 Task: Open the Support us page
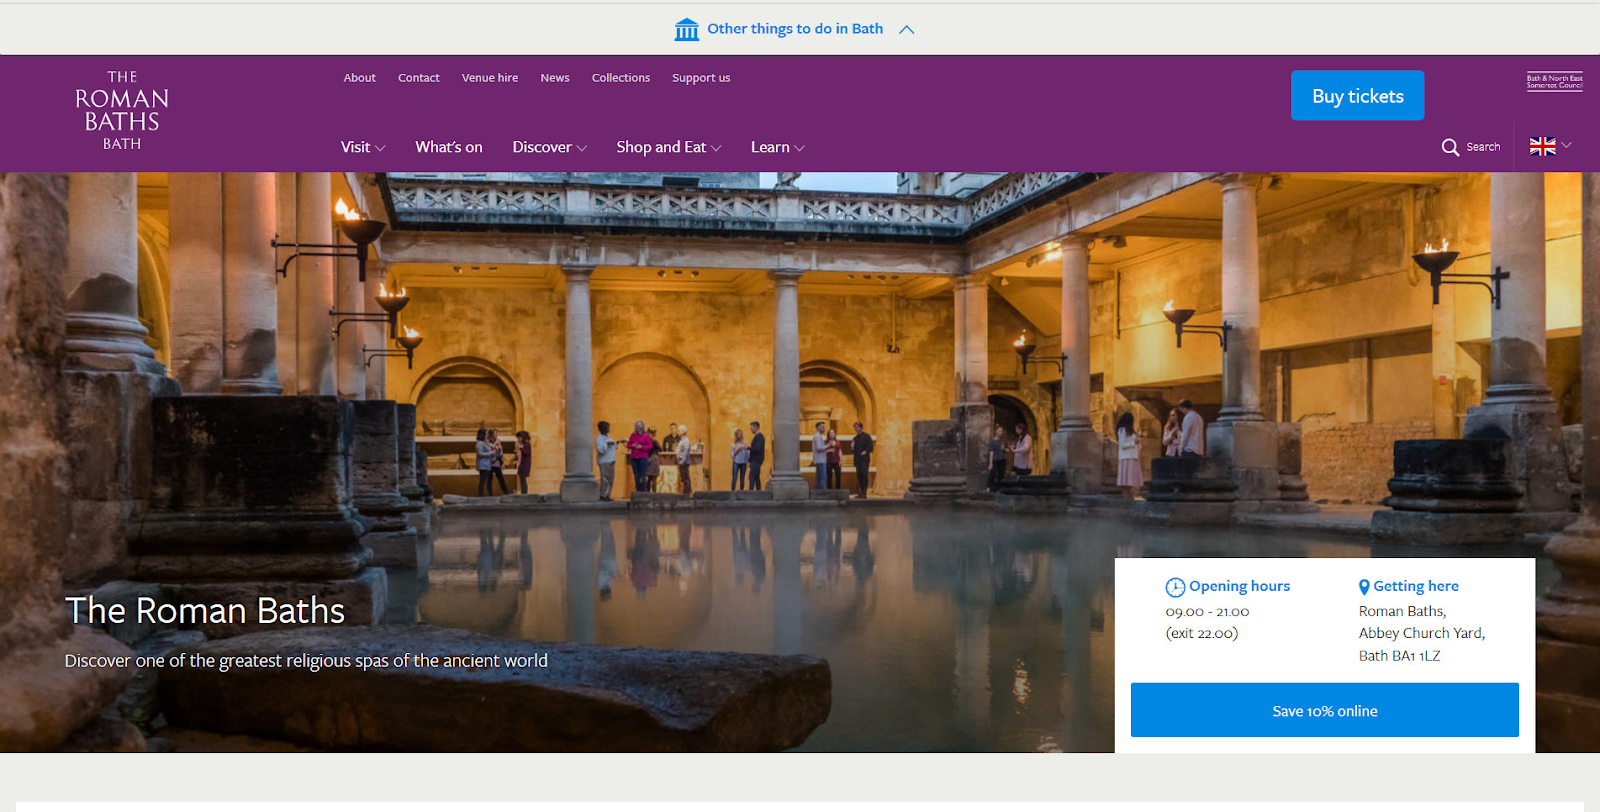tap(701, 78)
